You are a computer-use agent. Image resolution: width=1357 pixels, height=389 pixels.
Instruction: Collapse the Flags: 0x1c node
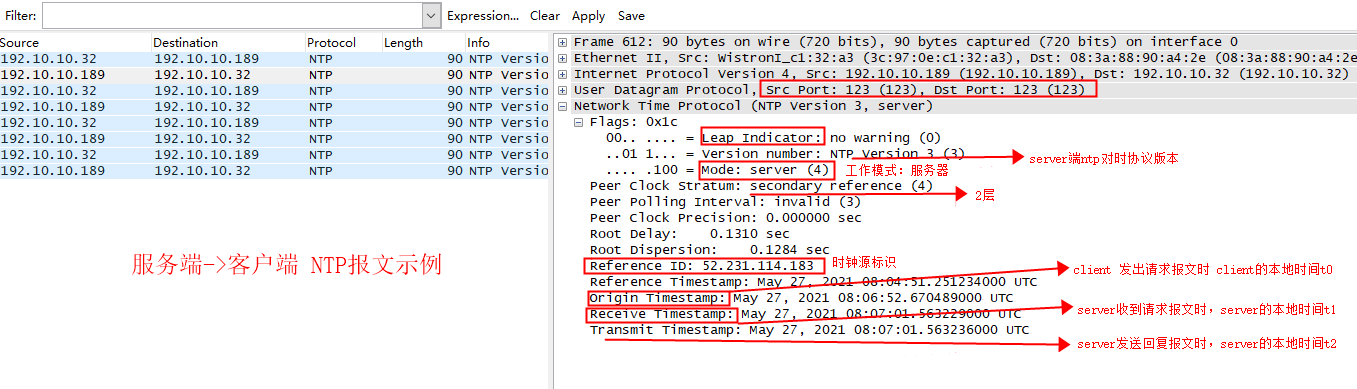click(x=579, y=122)
